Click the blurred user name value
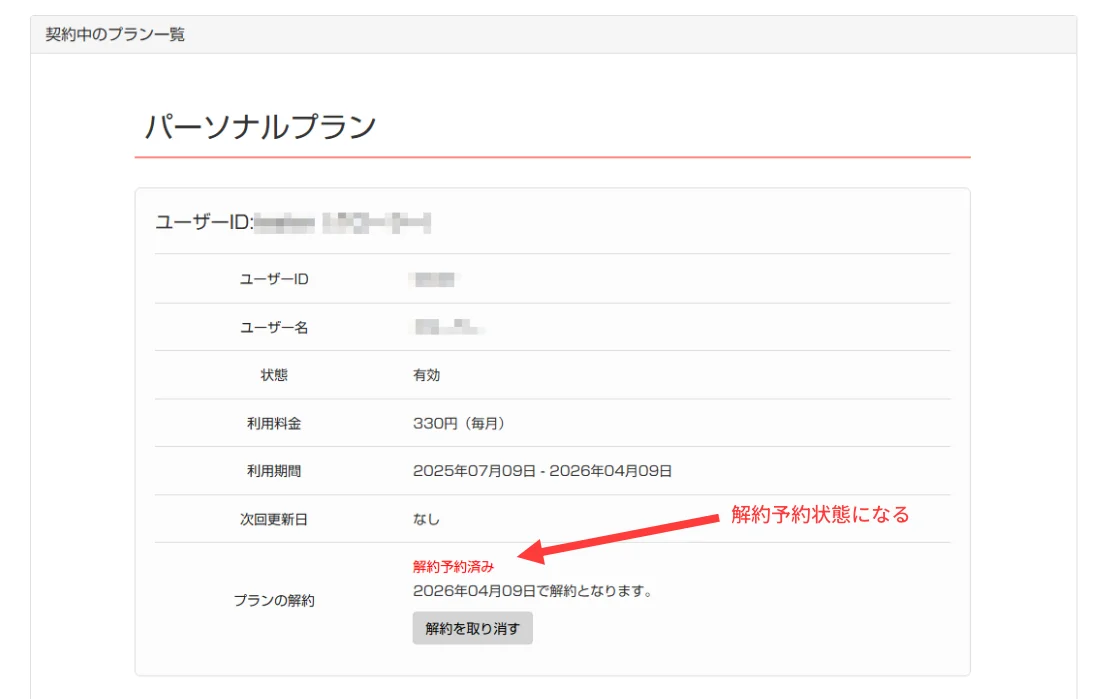This screenshot has height=699, width=1100. point(448,327)
